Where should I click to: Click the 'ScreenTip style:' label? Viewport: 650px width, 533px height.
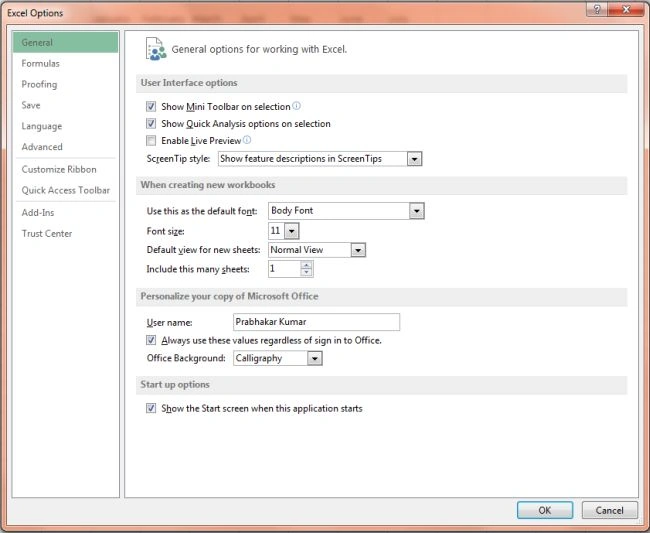click(178, 159)
